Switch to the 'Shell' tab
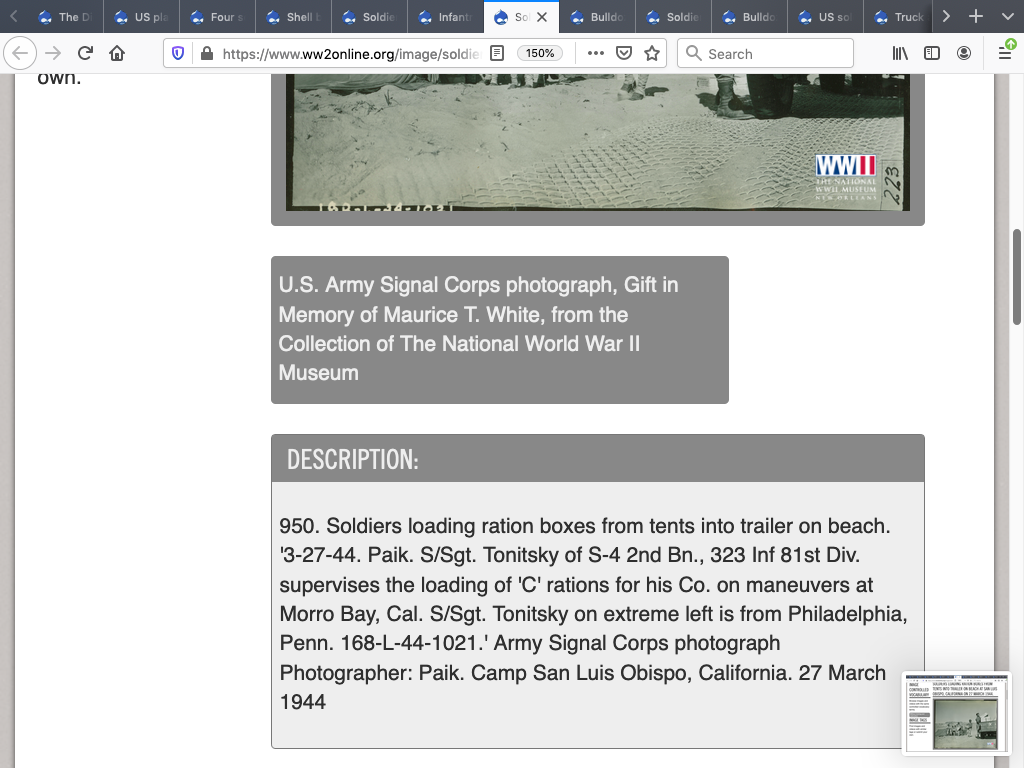The width and height of the screenshot is (1024, 768). pyautogui.click(x=294, y=17)
